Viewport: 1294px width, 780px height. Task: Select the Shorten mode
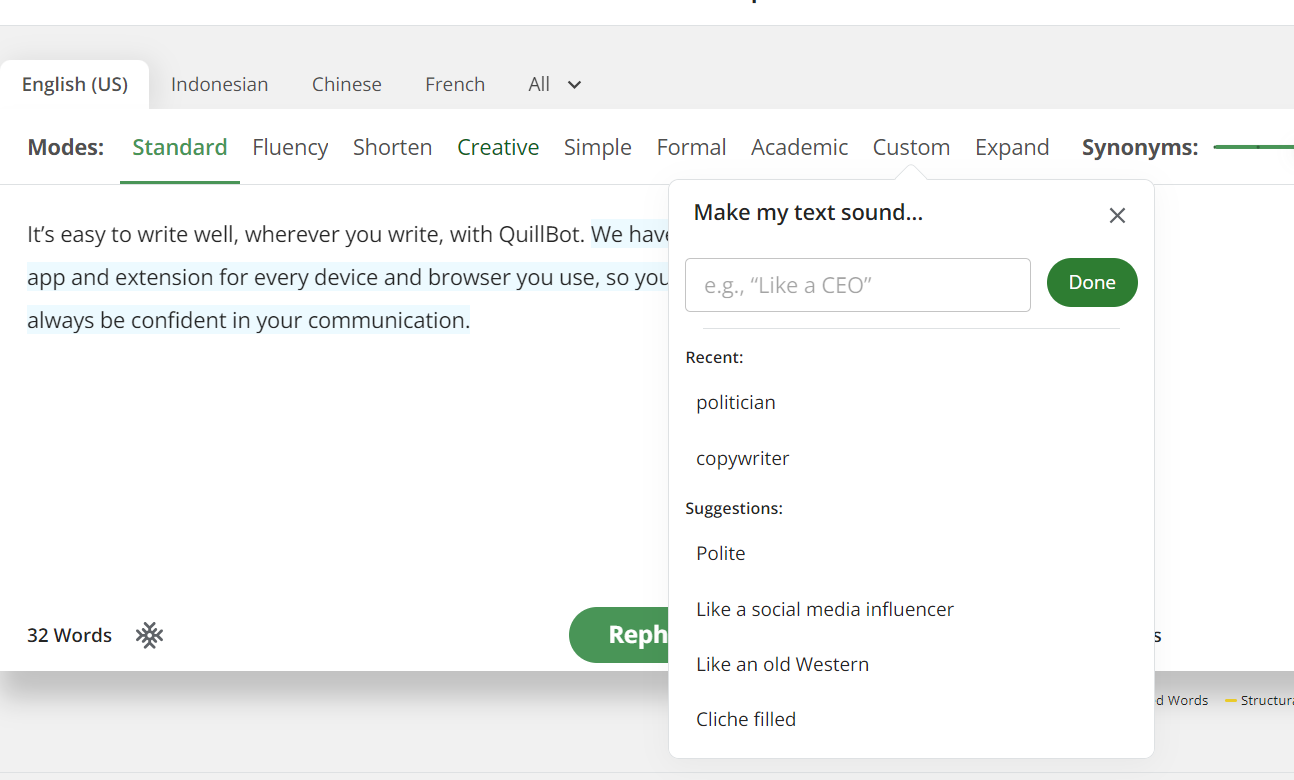(392, 148)
